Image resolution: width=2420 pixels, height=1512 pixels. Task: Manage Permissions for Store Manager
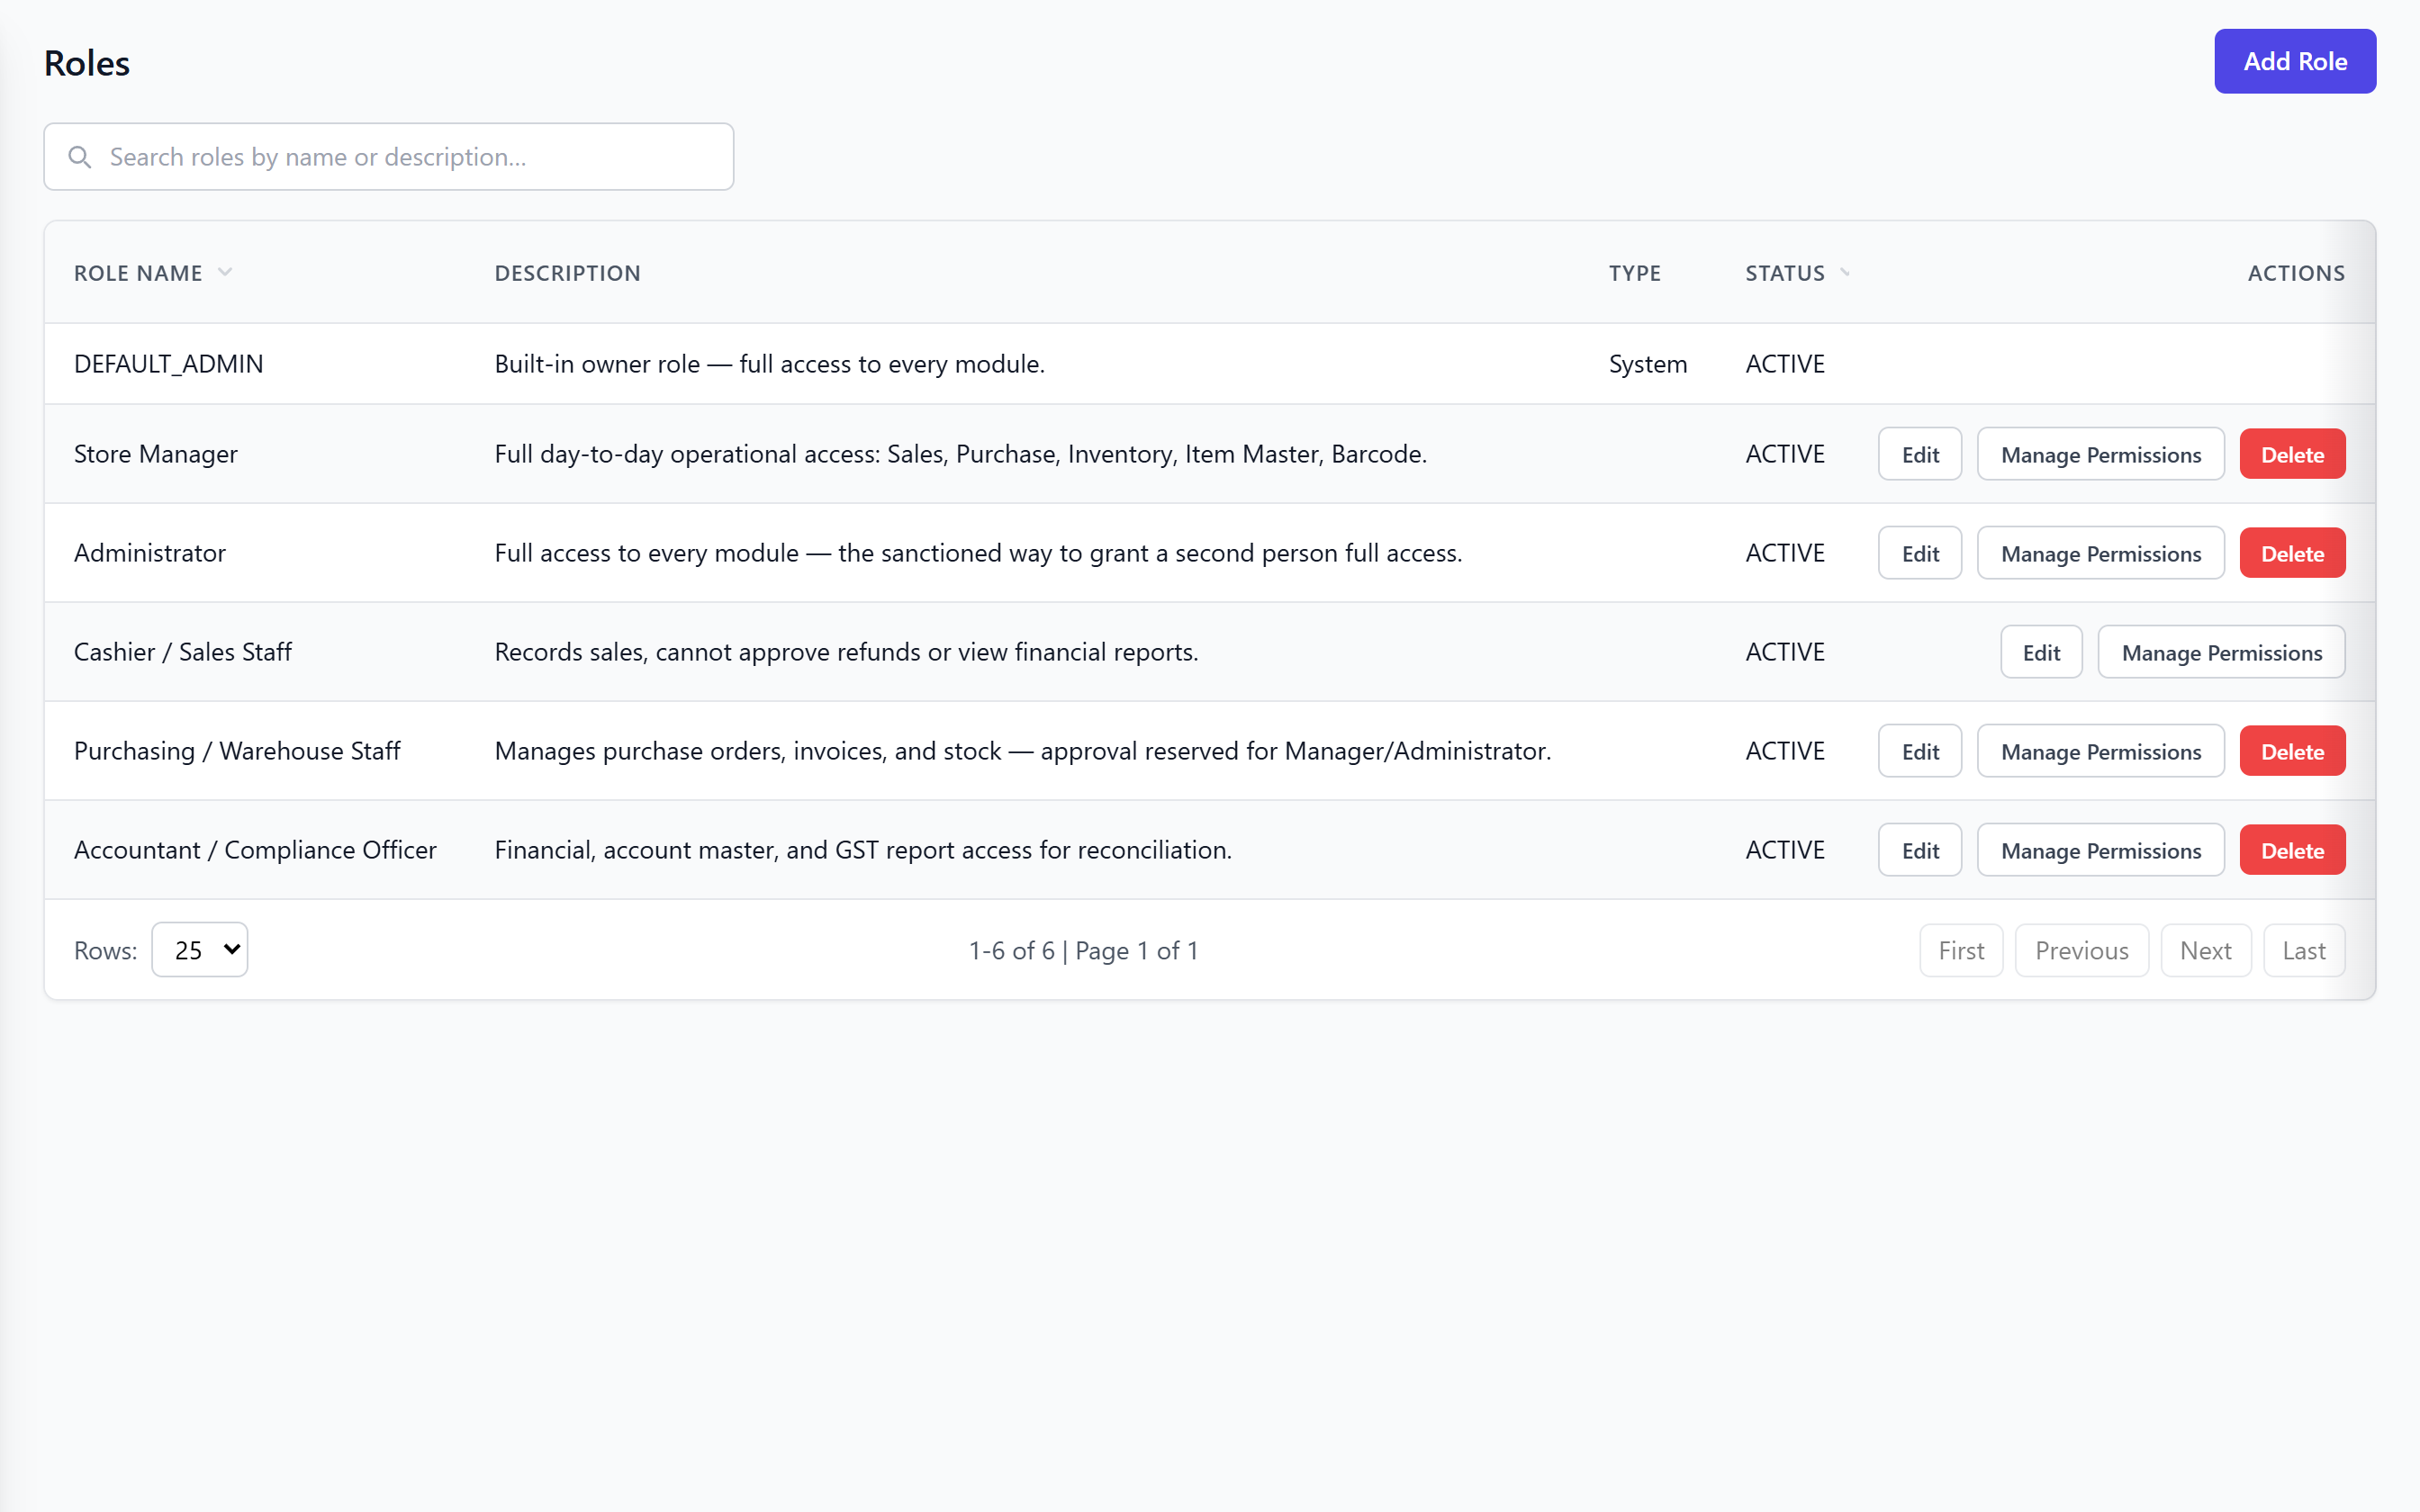(x=2101, y=454)
